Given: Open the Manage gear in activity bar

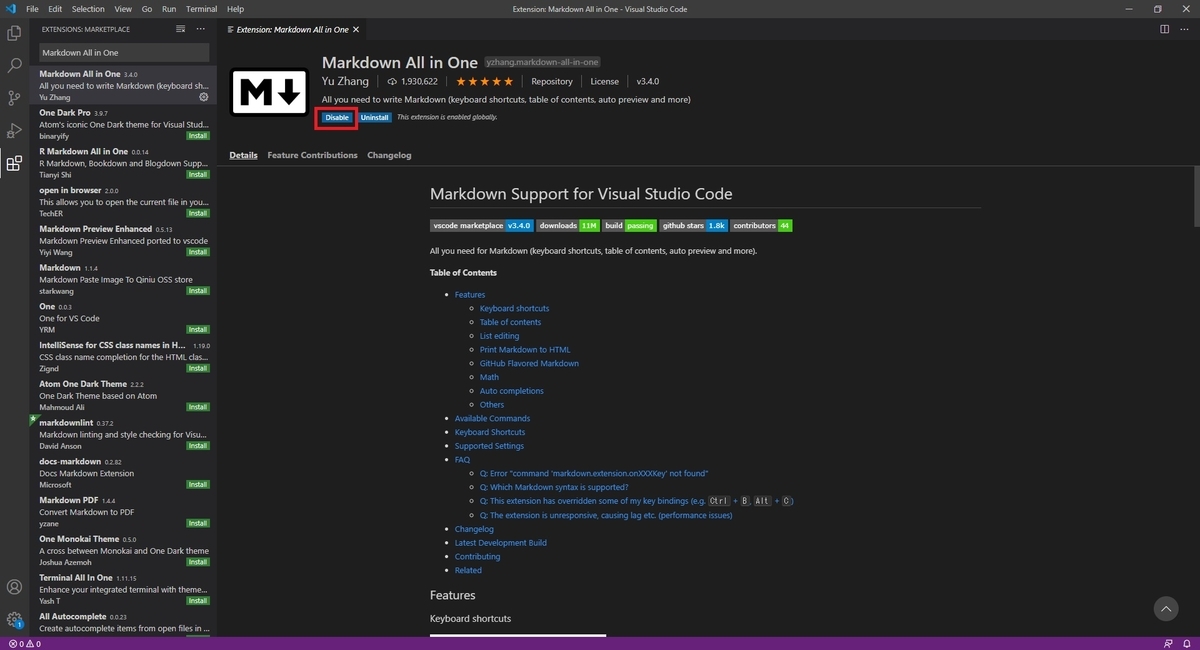Looking at the screenshot, I should (14, 620).
